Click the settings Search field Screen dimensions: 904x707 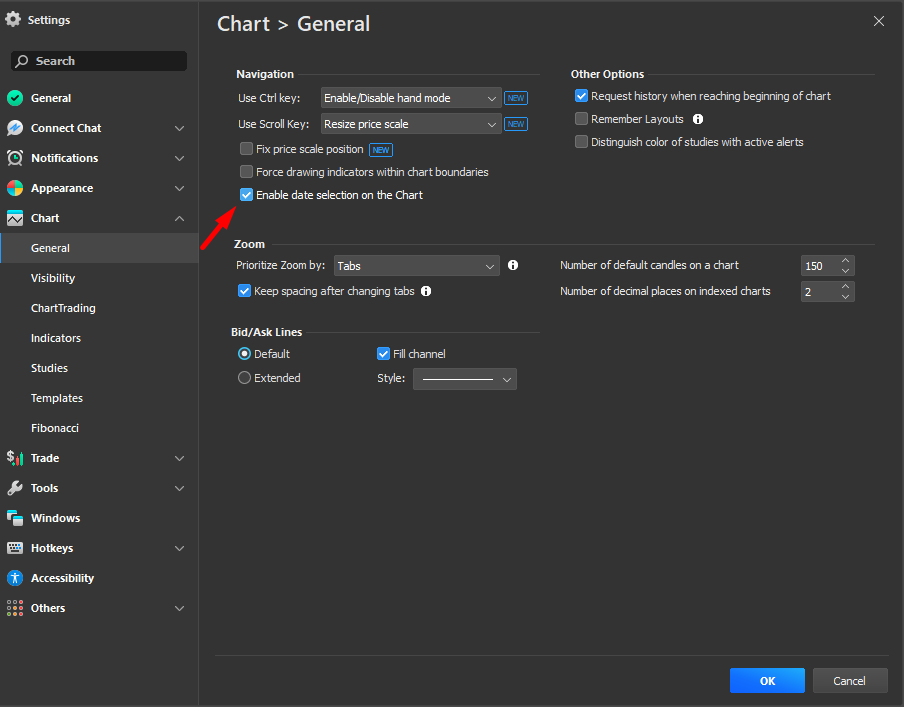100,61
